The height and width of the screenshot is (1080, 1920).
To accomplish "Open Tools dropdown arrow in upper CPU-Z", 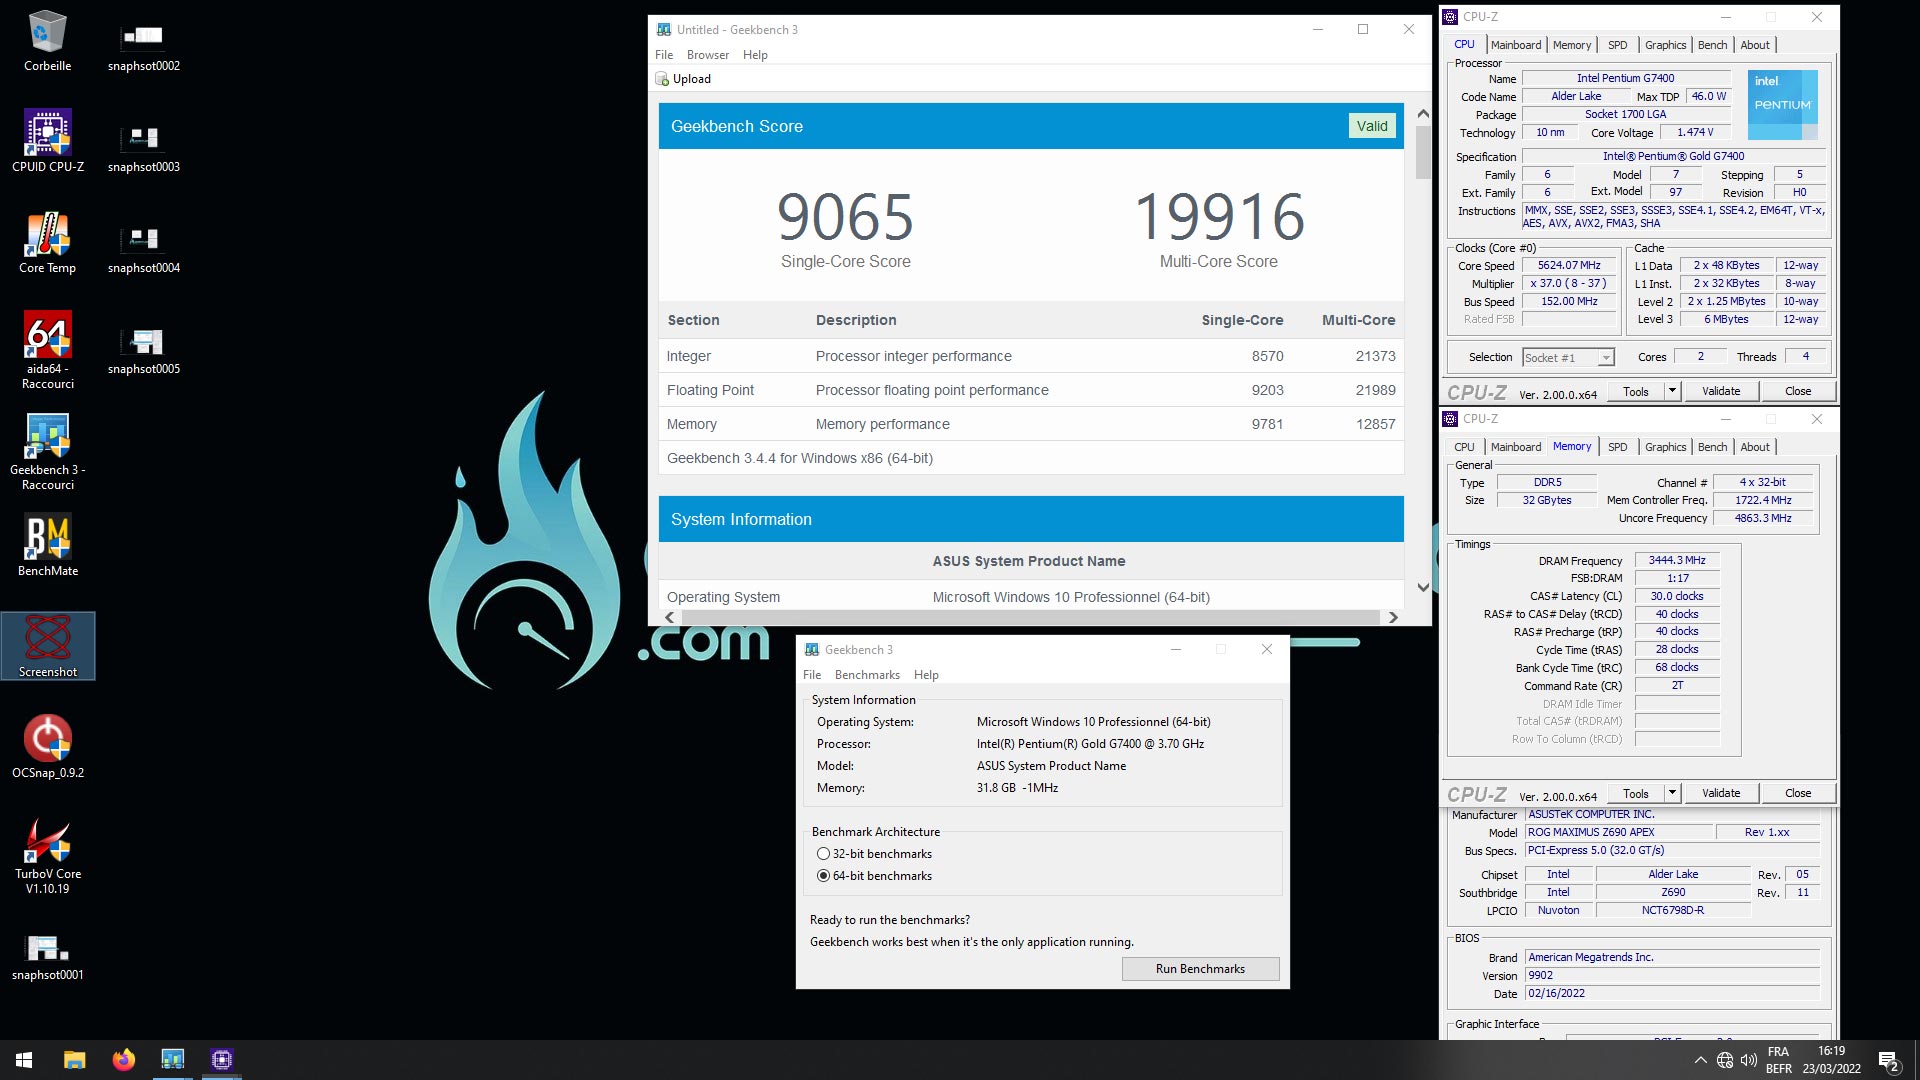I will [1671, 391].
